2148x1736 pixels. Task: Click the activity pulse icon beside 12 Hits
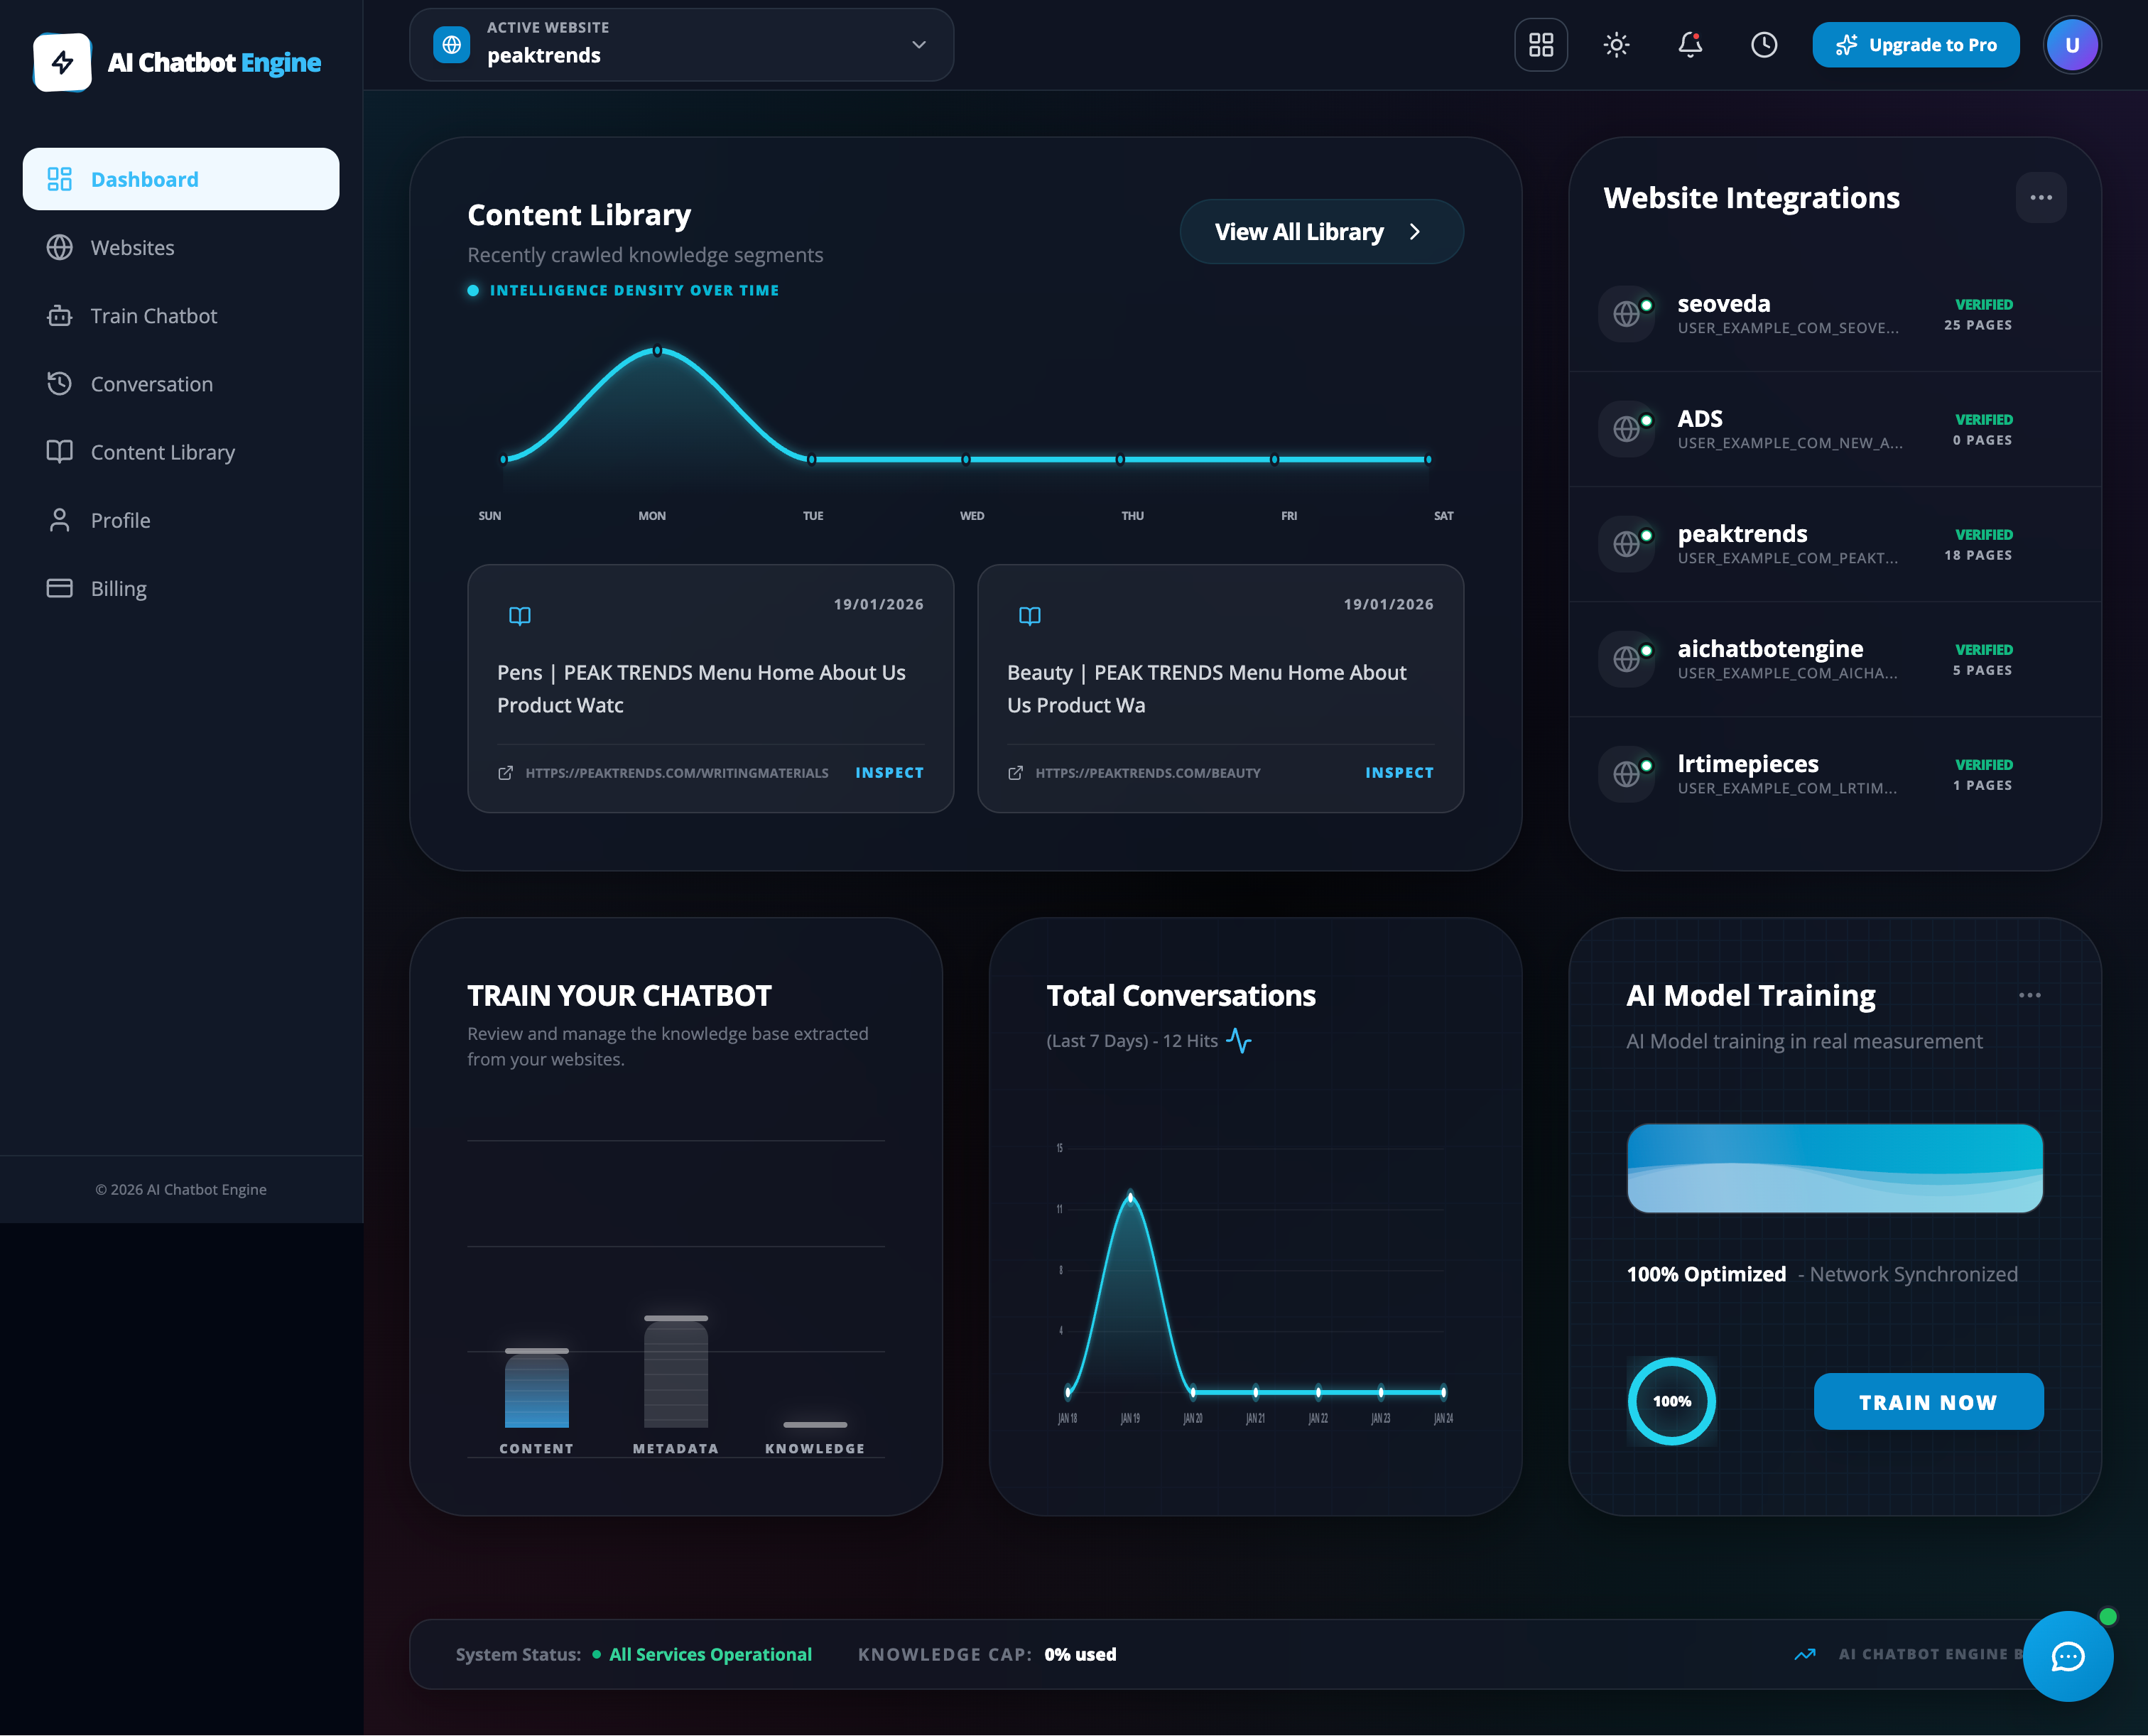1238,1041
